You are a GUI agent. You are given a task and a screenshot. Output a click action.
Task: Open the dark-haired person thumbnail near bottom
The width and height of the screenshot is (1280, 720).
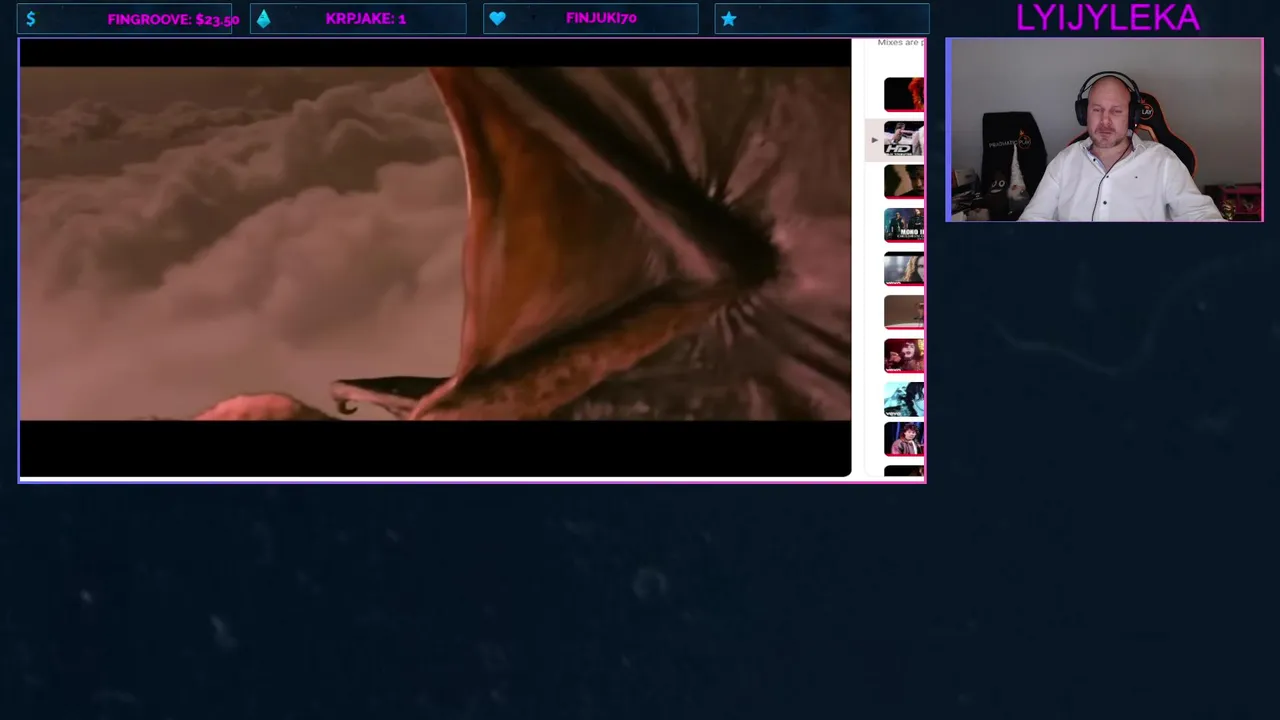[904, 439]
